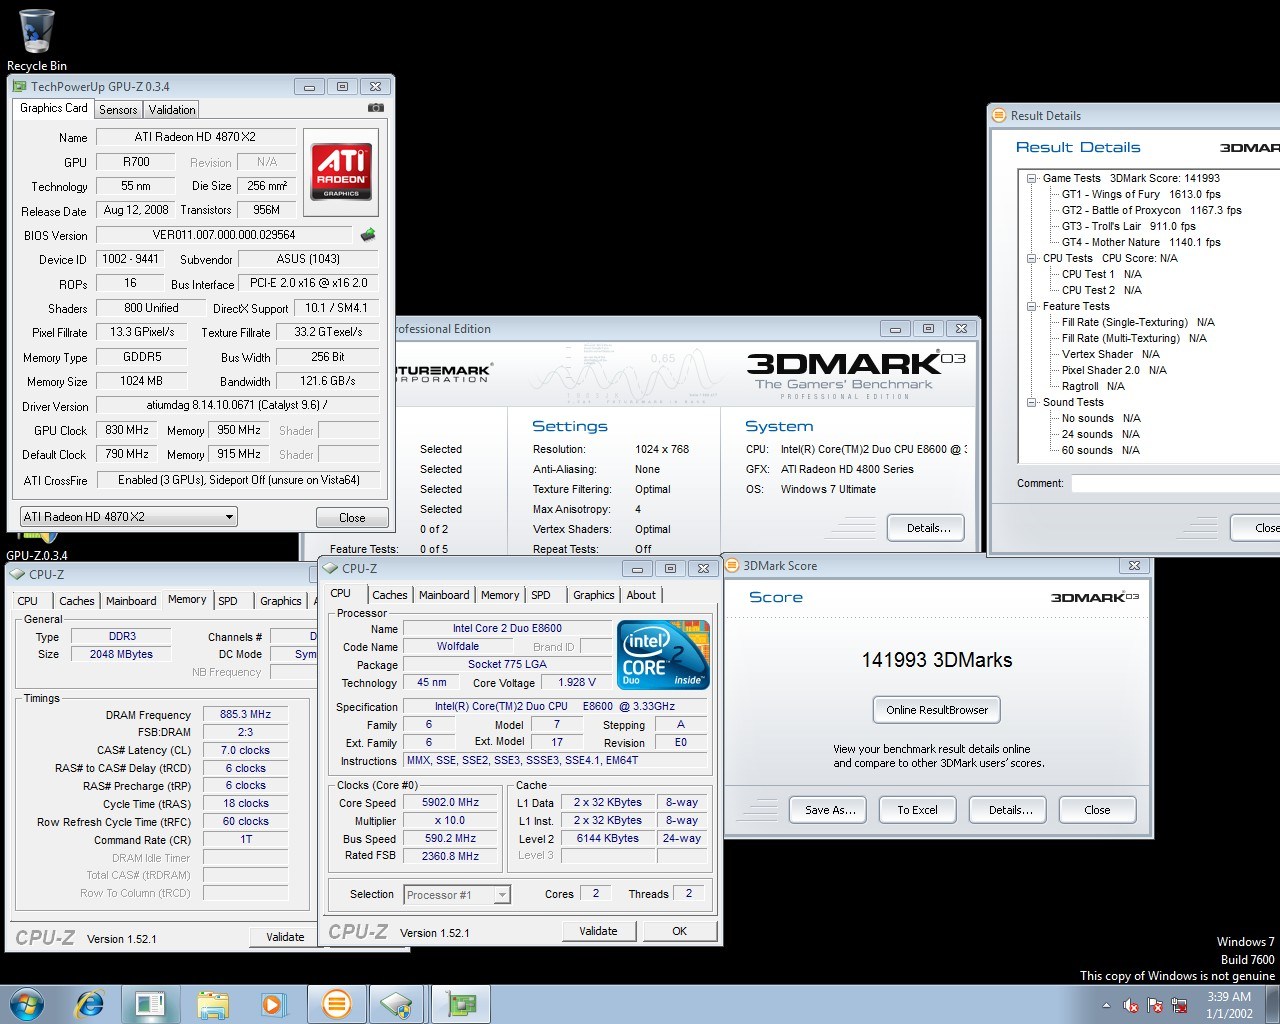Click the taskbar button next to Internet Explorer
This screenshot has width=1280, height=1024.
[151, 1004]
